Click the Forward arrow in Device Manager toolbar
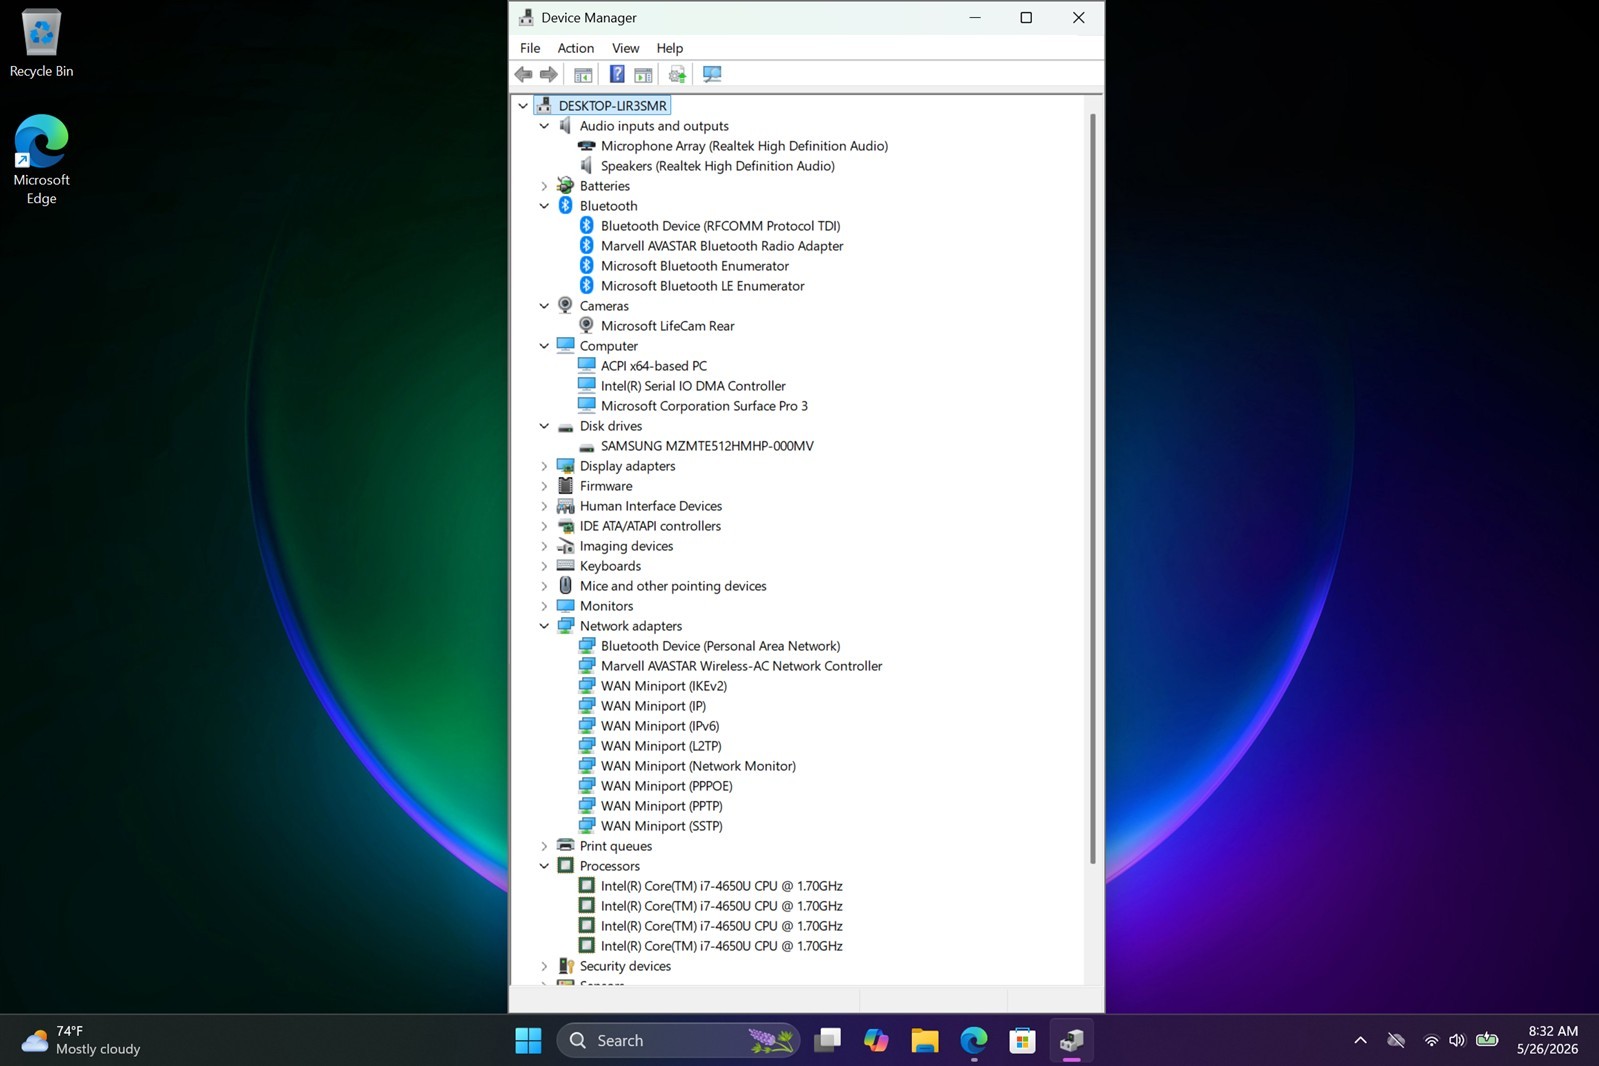 [549, 74]
